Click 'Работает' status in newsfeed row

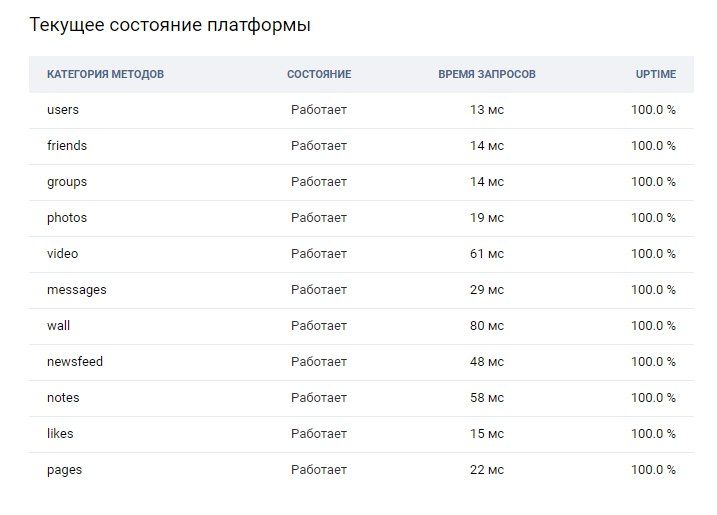pos(319,361)
